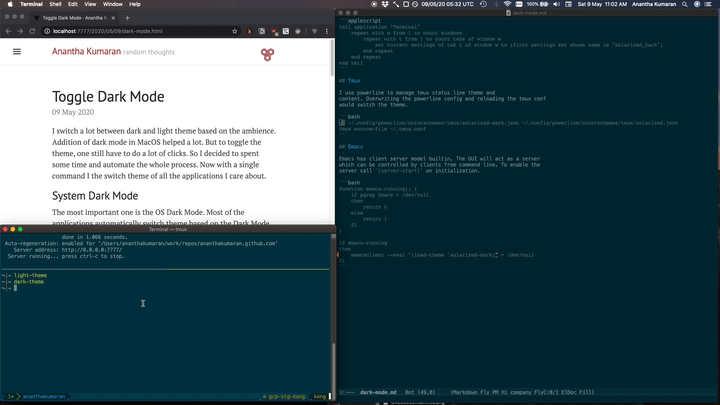
Task: Click the tmux source-file line in Emacs
Action: click(x=382, y=129)
